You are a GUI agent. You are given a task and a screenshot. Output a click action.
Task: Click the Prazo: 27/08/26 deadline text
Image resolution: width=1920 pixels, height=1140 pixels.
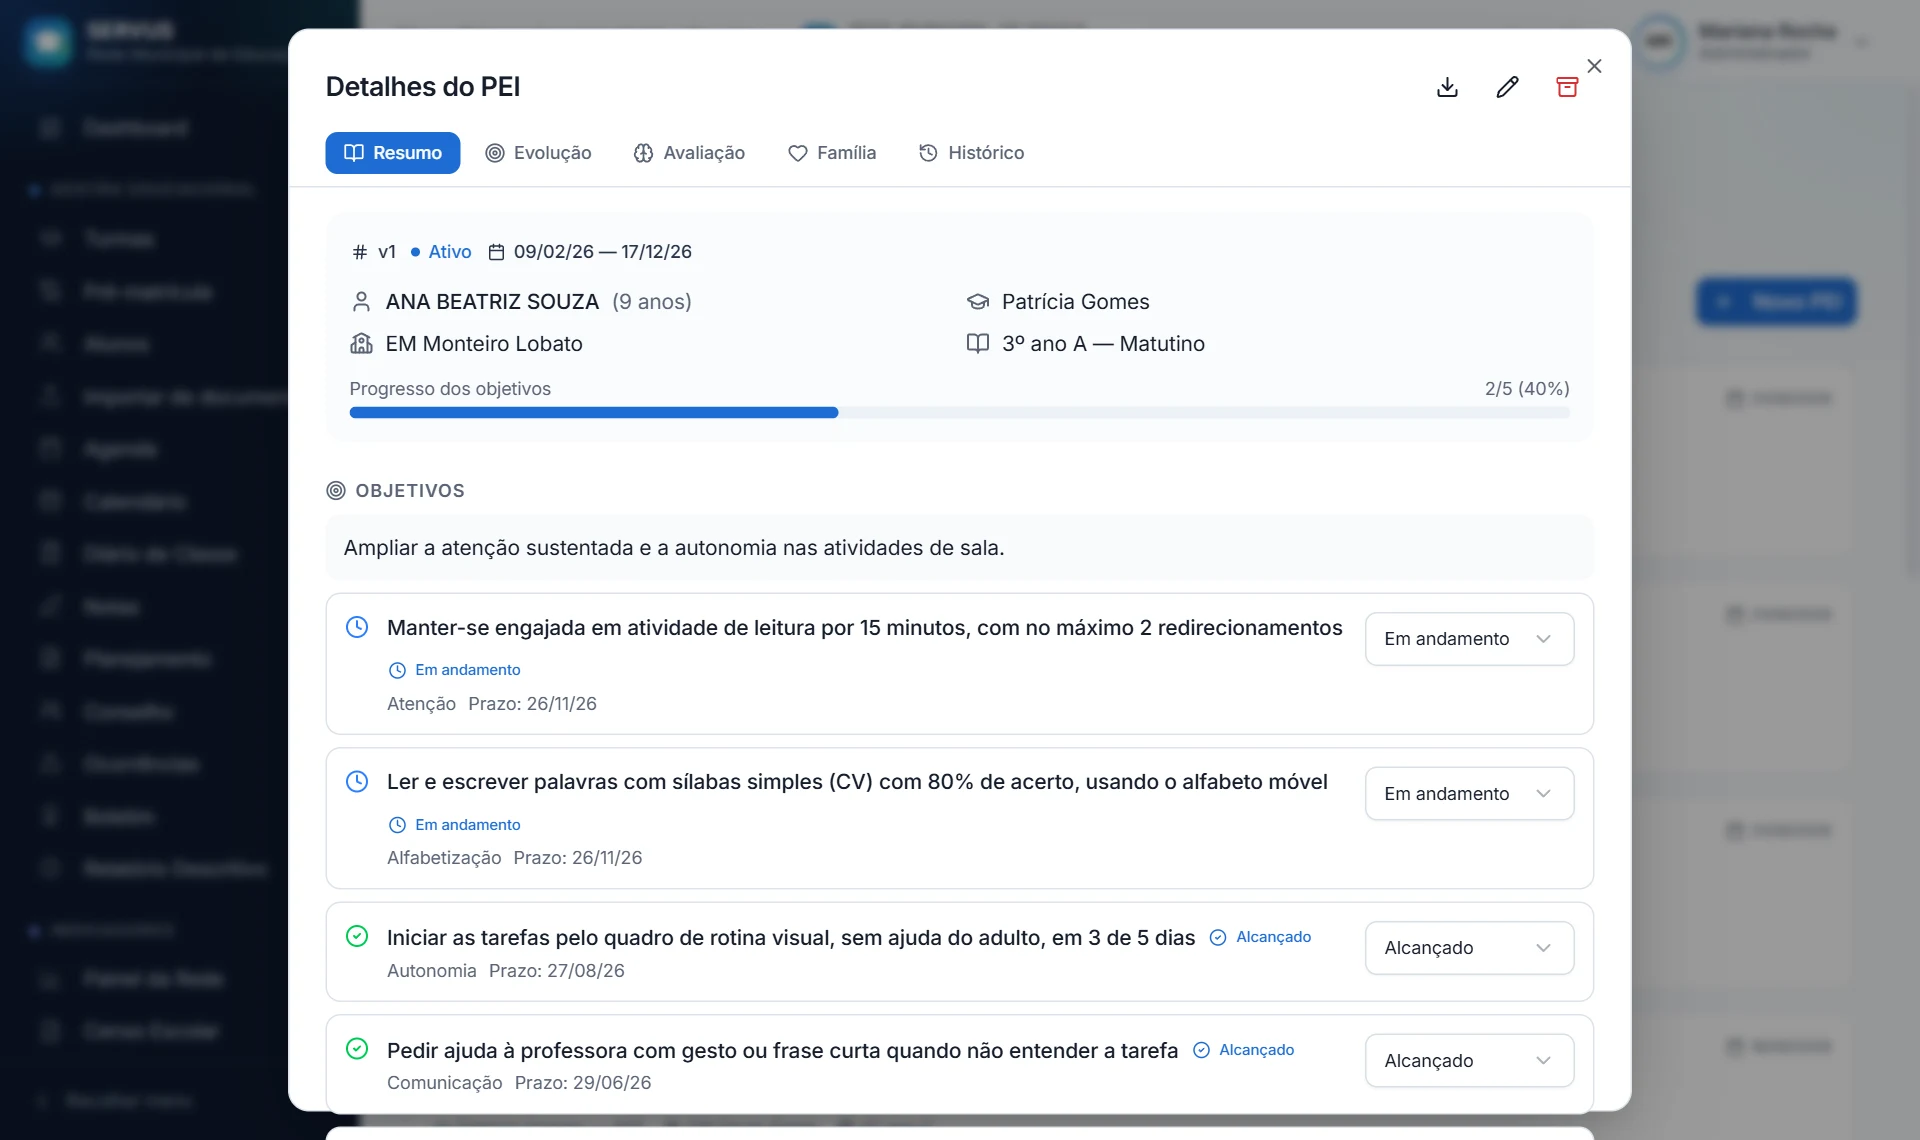tap(556, 971)
